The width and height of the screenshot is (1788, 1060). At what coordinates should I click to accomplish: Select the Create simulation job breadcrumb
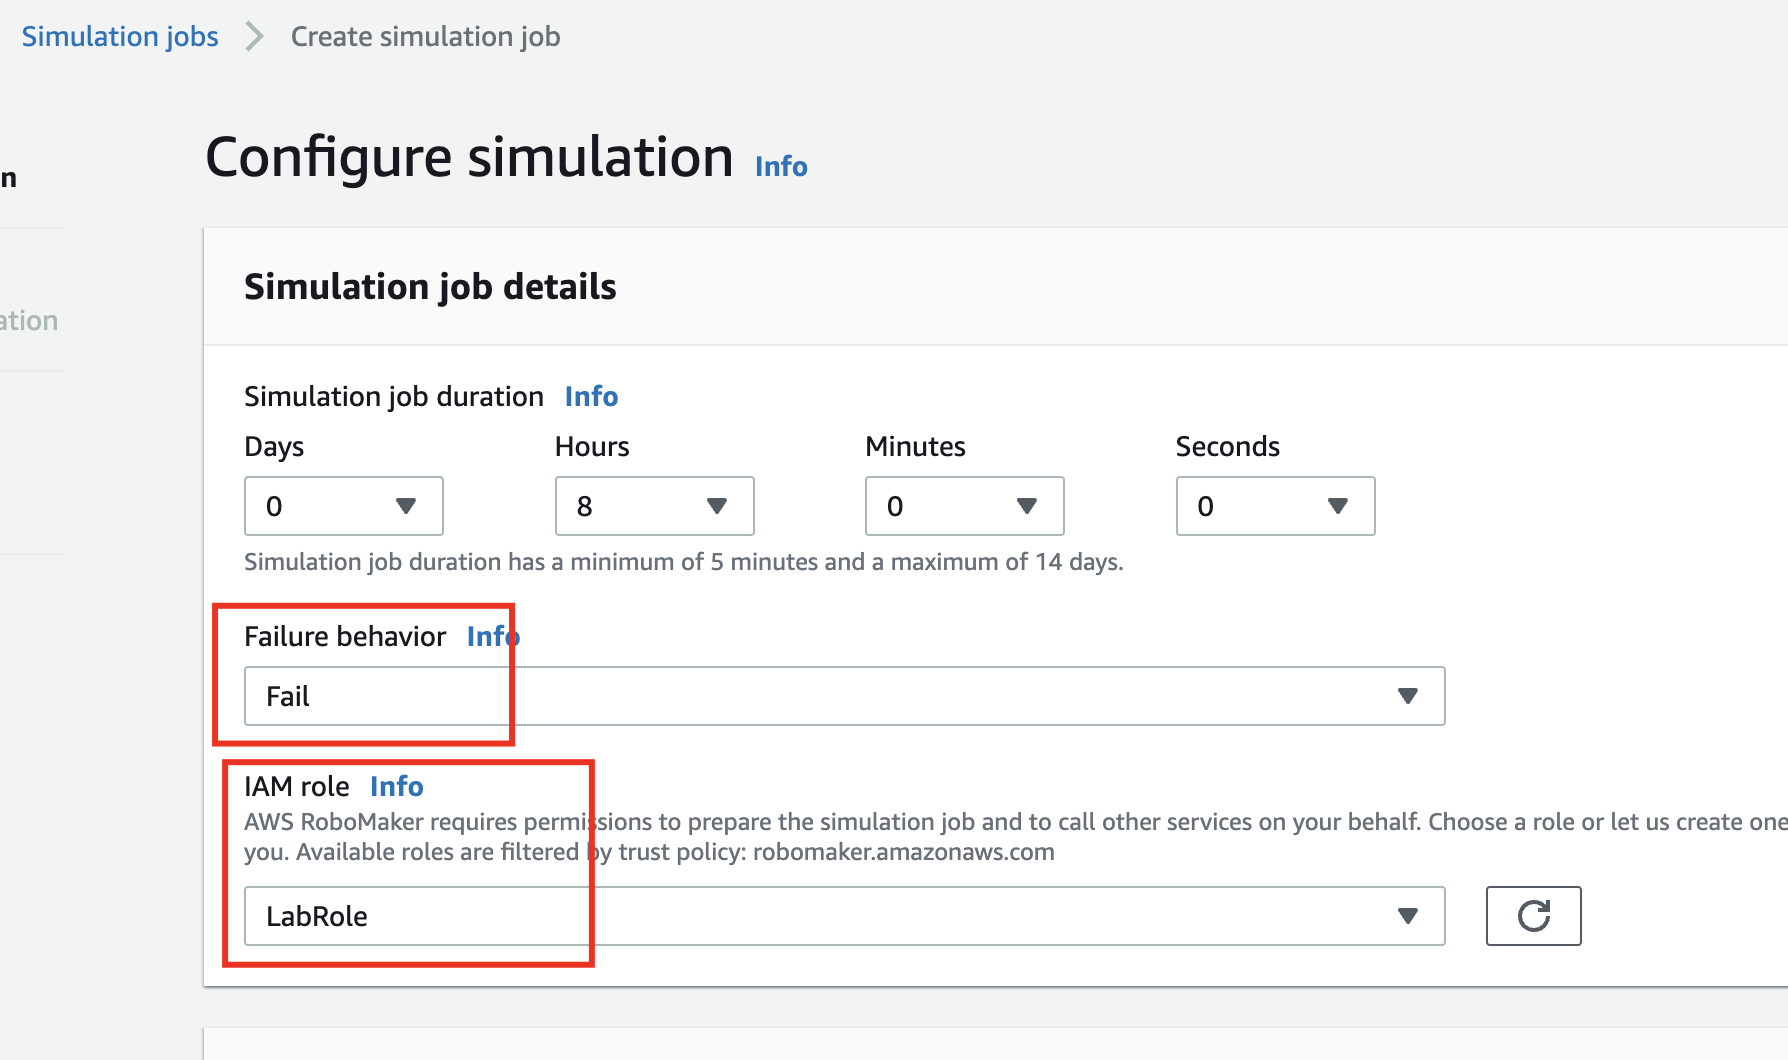click(425, 37)
